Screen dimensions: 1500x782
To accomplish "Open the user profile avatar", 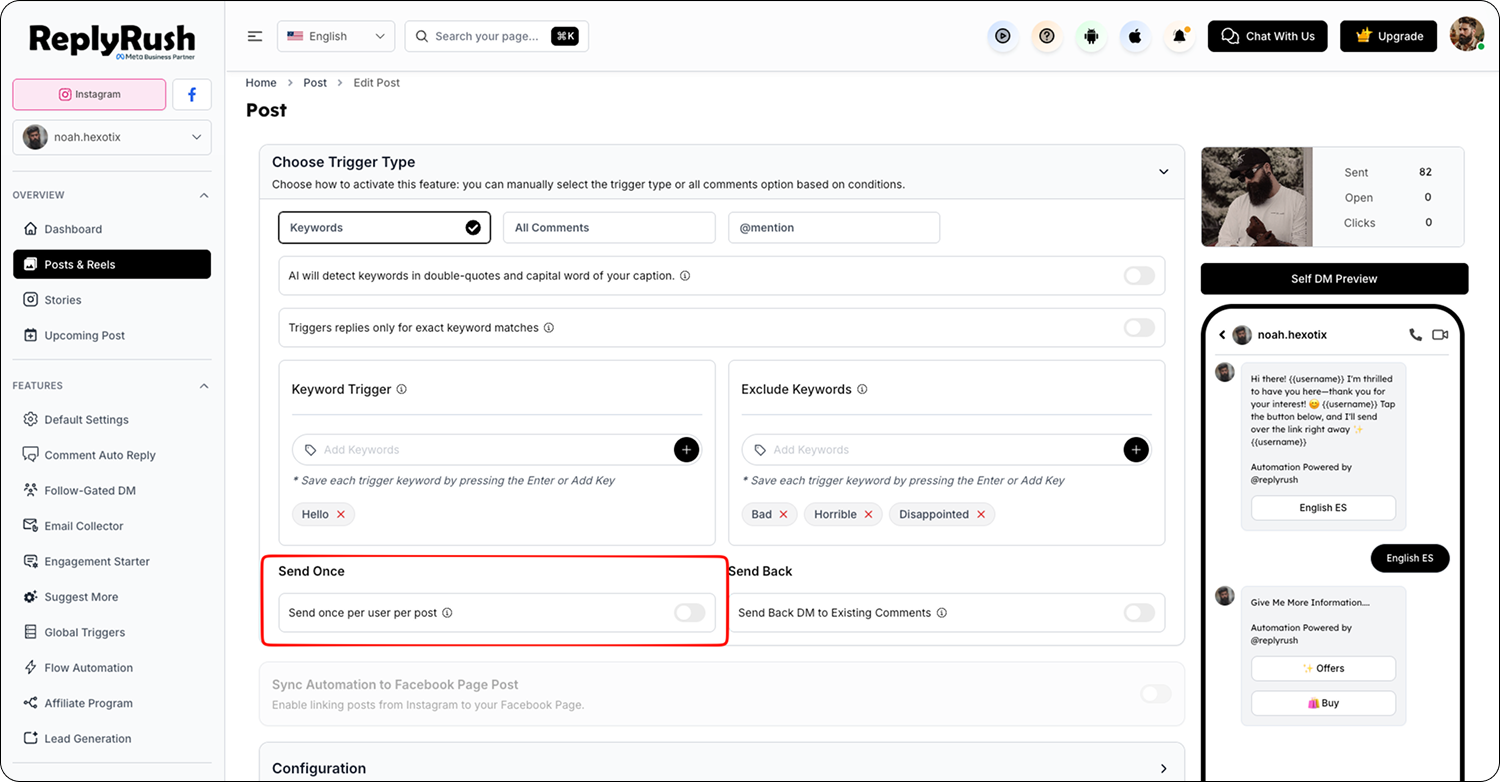I will pos(1467,35).
